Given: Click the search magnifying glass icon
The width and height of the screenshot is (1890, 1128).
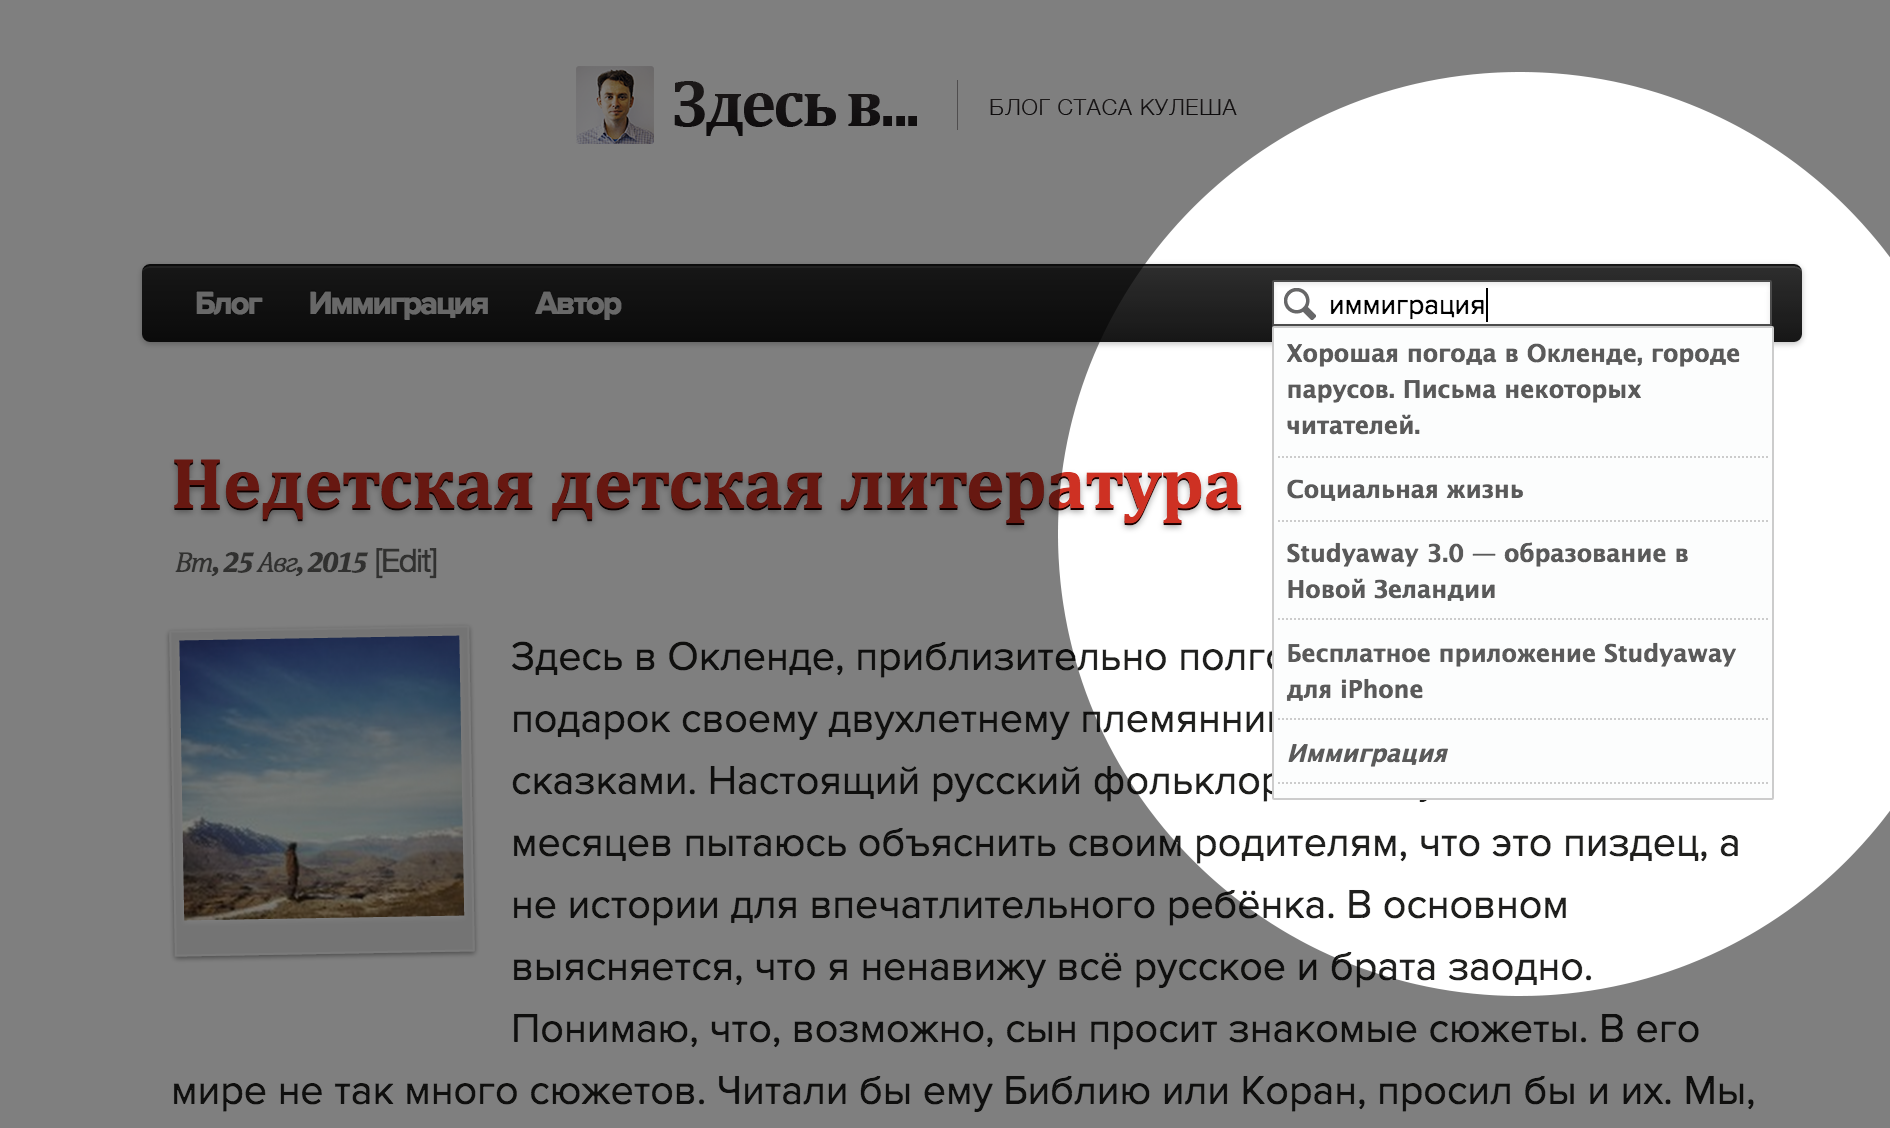Looking at the screenshot, I should [x=1299, y=303].
